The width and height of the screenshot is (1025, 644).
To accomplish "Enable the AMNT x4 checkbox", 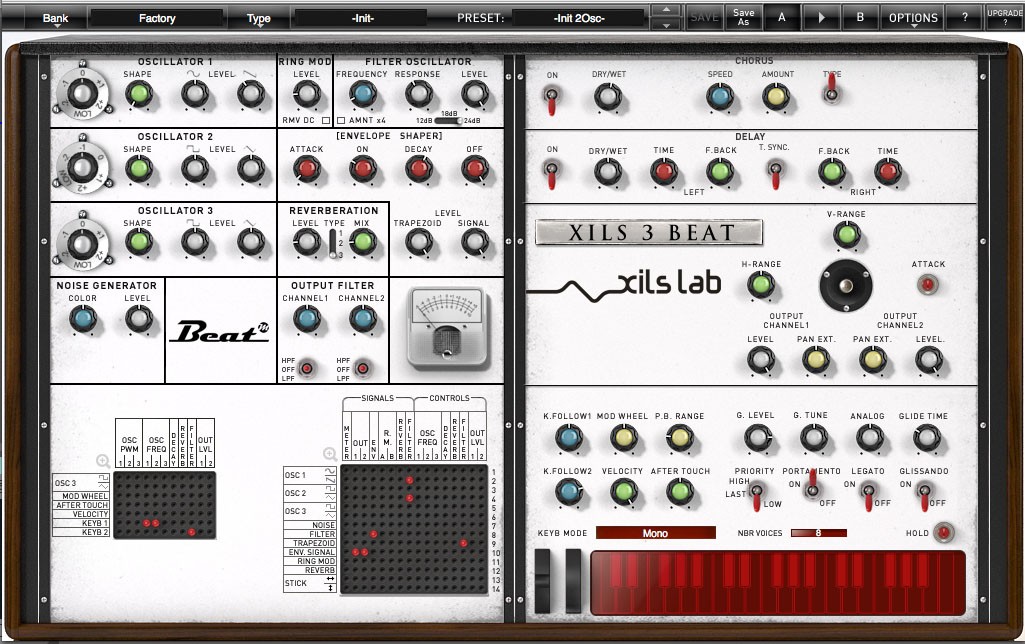I will point(341,120).
